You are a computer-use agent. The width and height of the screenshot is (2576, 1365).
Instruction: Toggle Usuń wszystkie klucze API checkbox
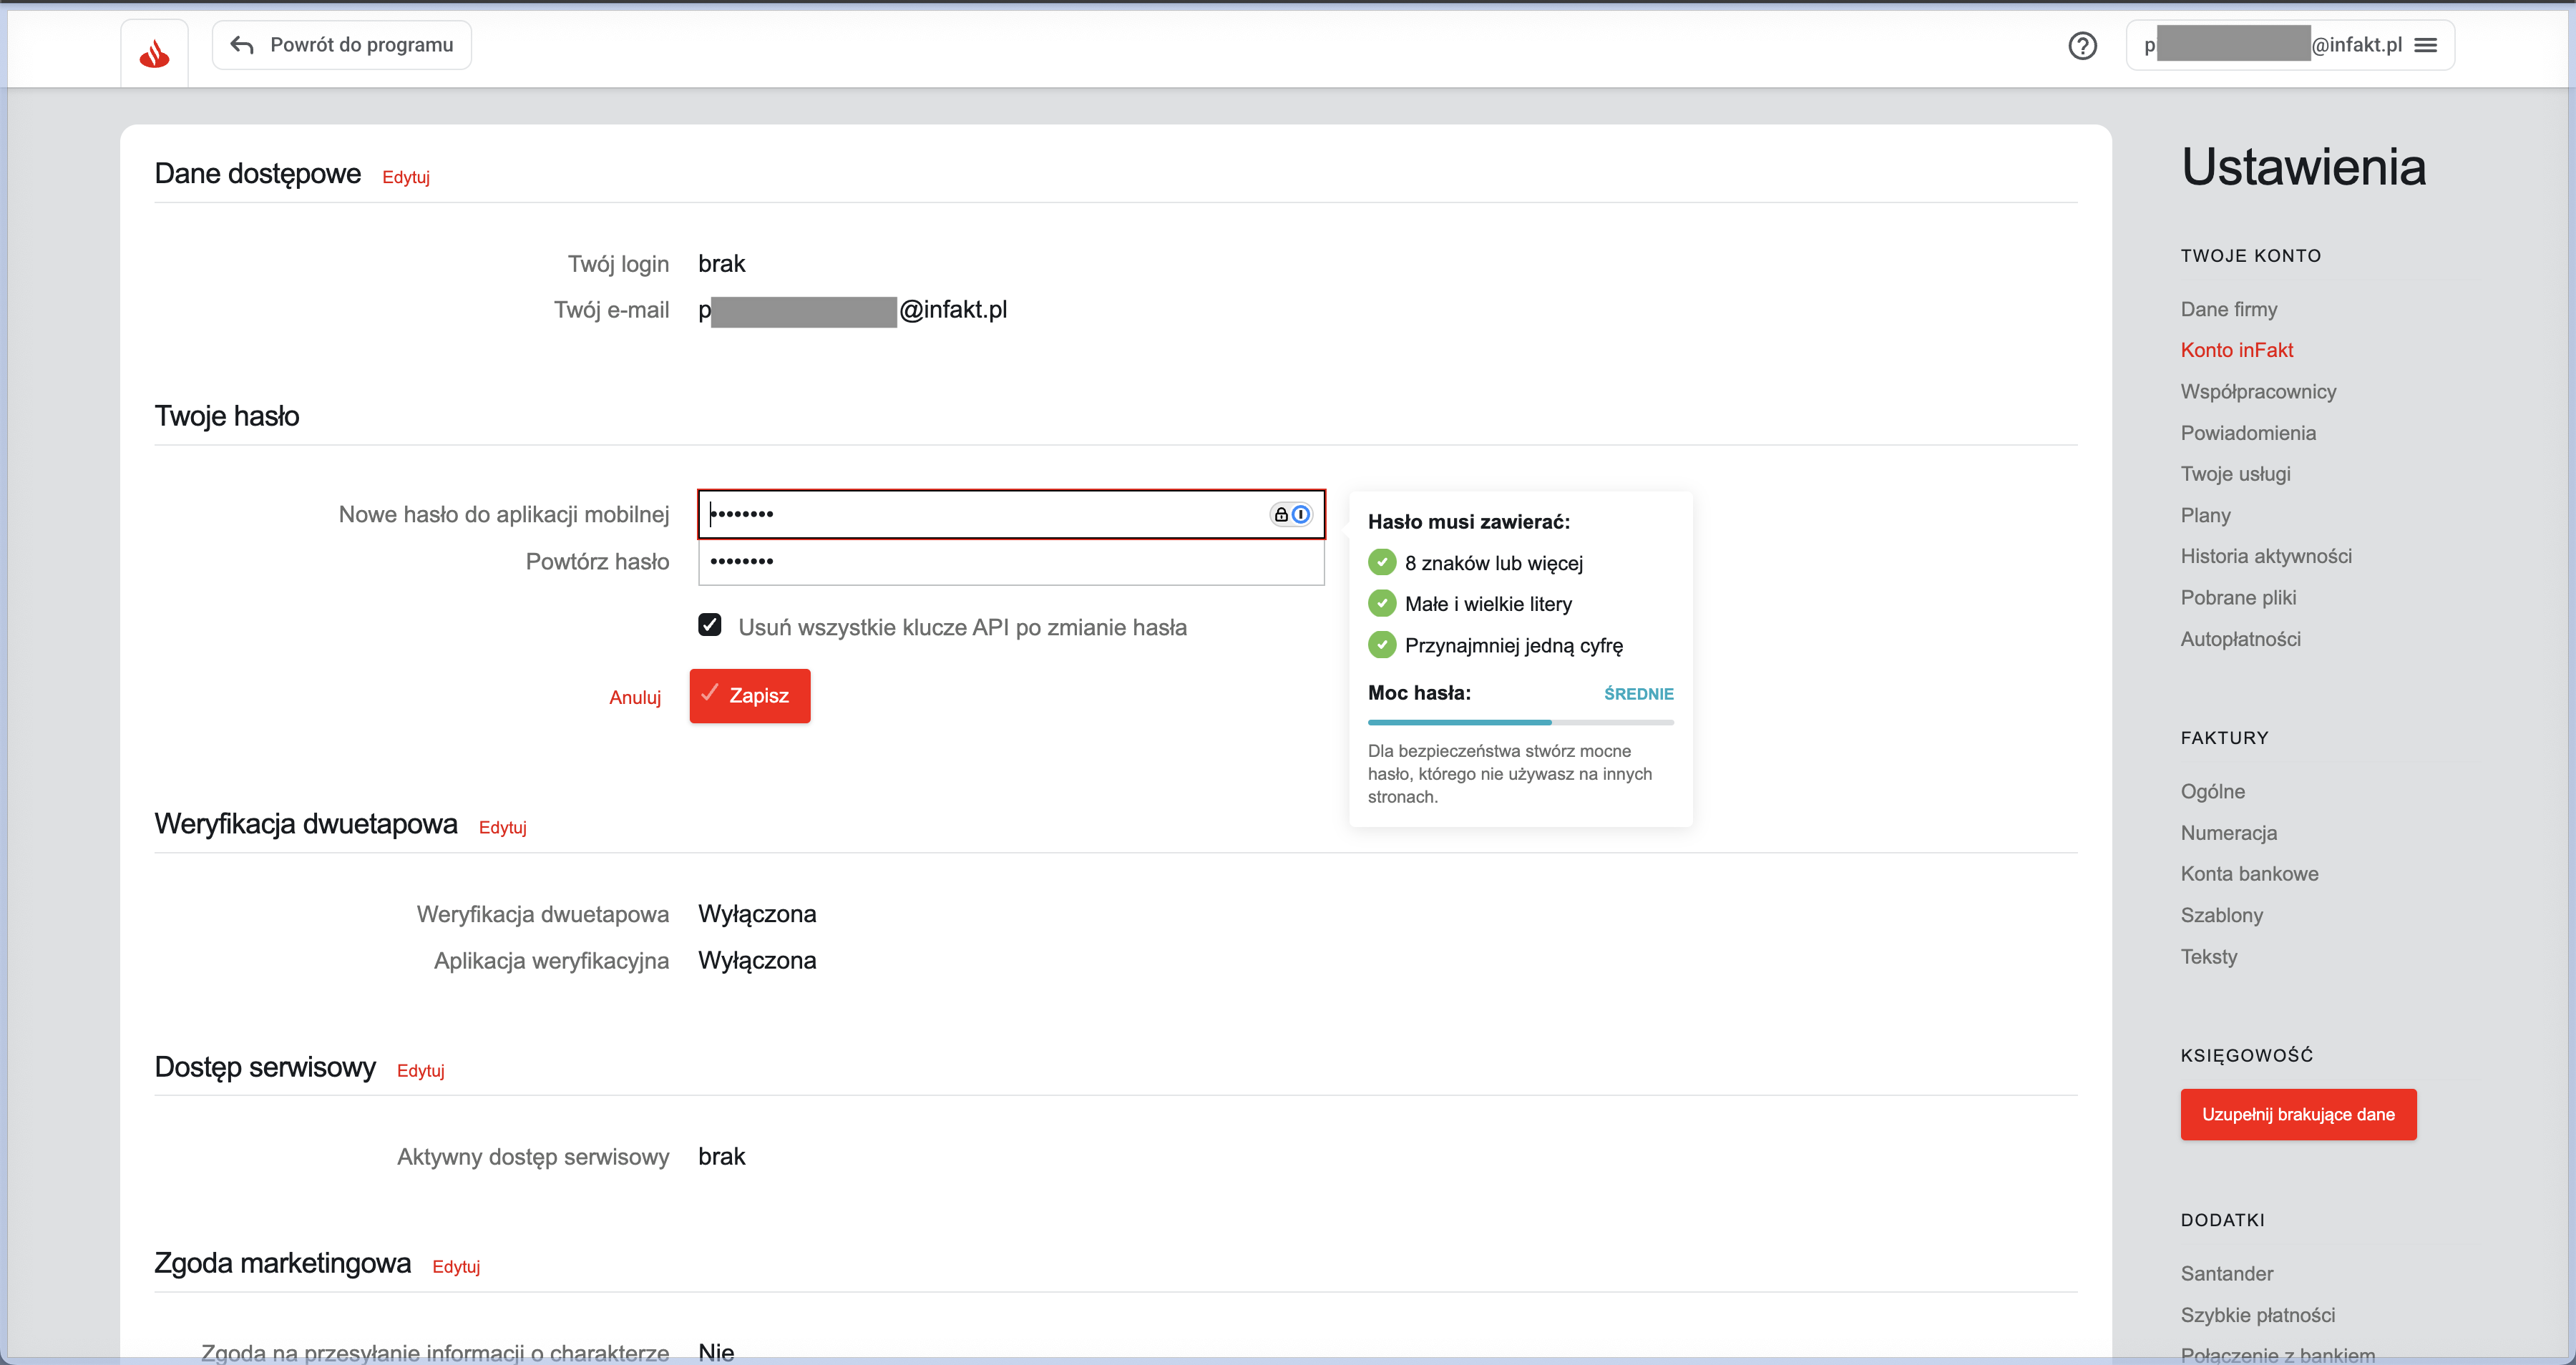(x=709, y=625)
